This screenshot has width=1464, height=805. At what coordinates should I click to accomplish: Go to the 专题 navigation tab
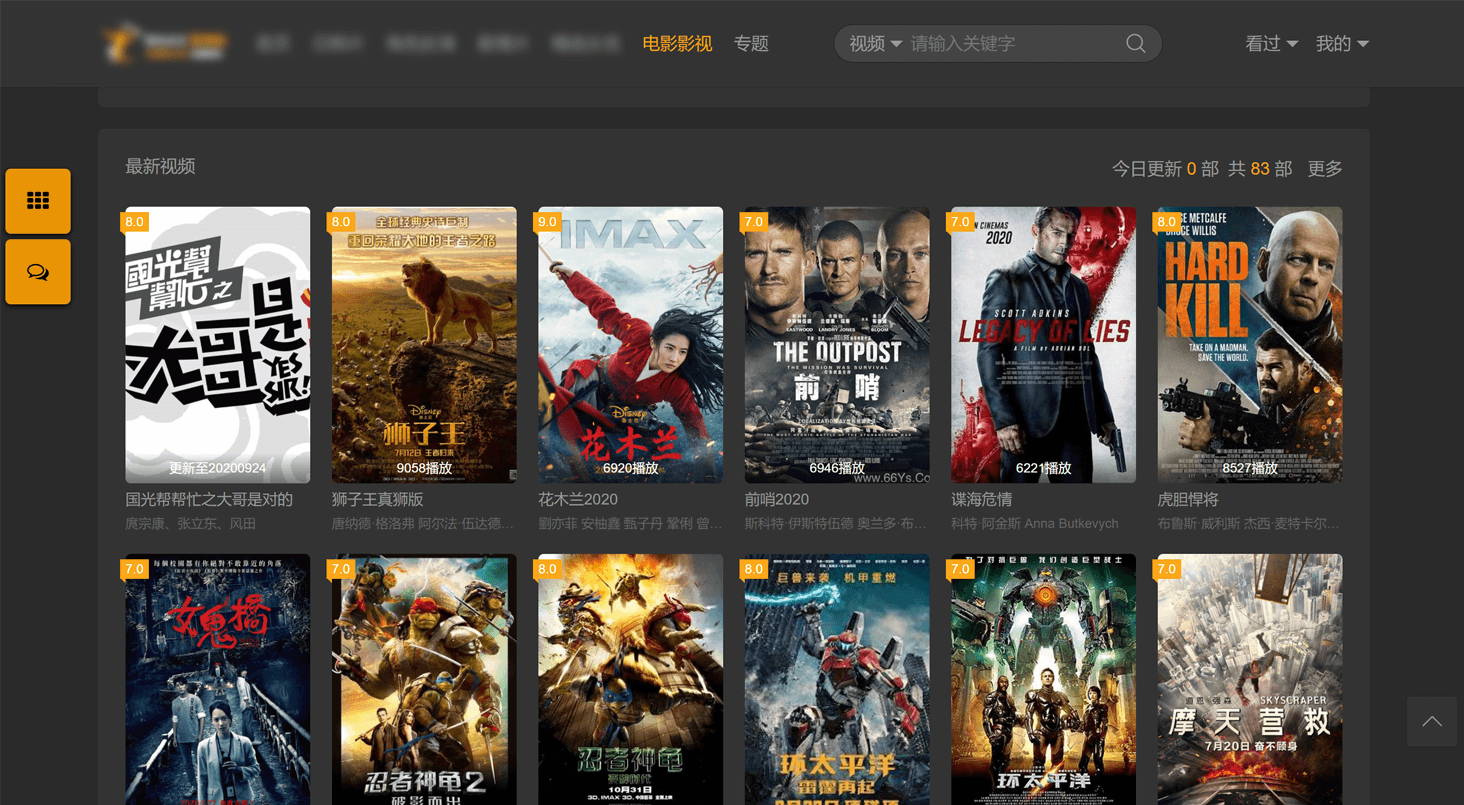751,44
